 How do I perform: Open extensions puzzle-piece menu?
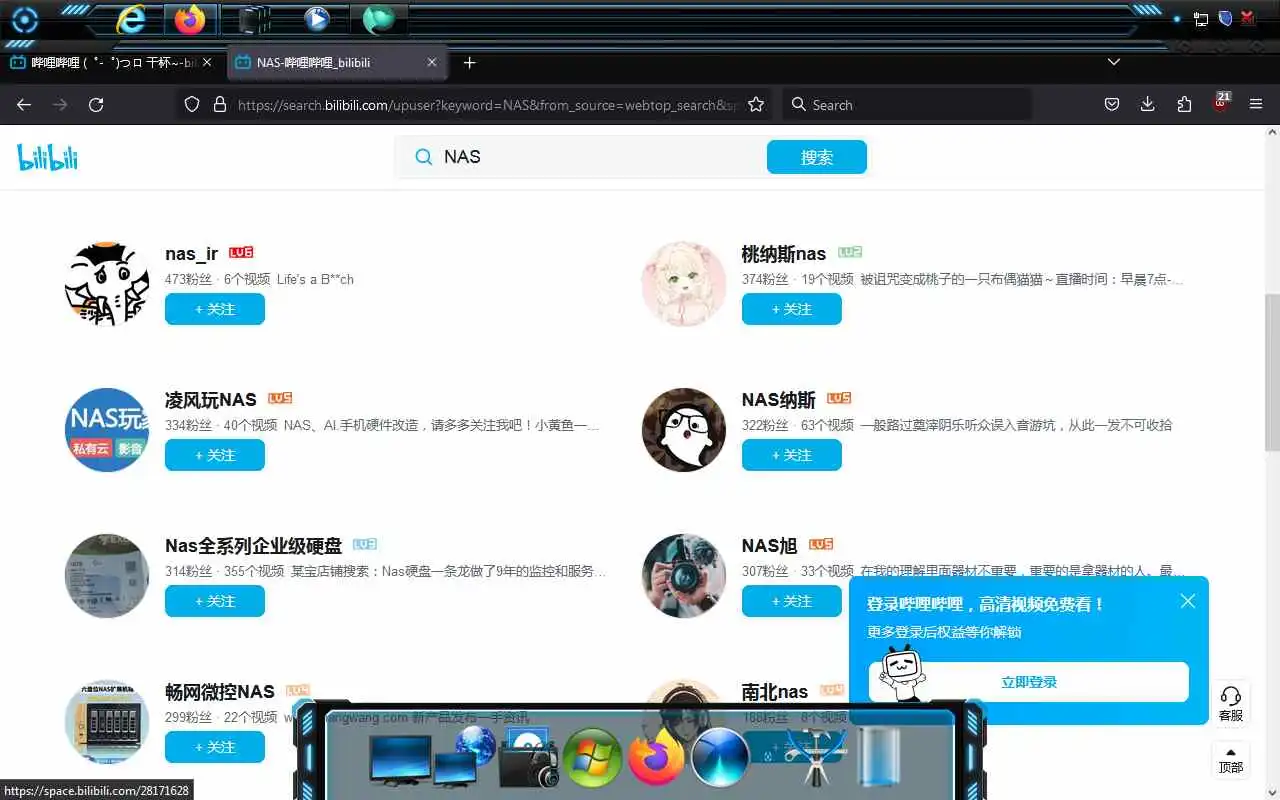point(1184,105)
